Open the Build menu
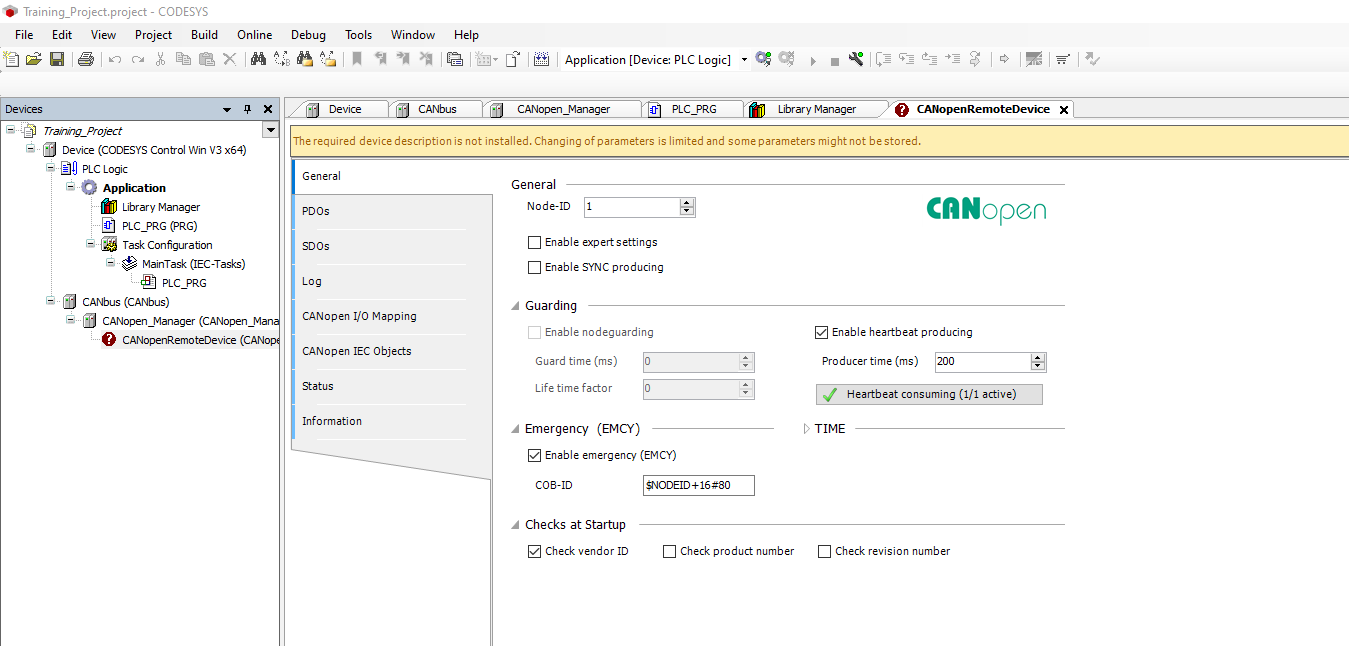 click(x=204, y=35)
